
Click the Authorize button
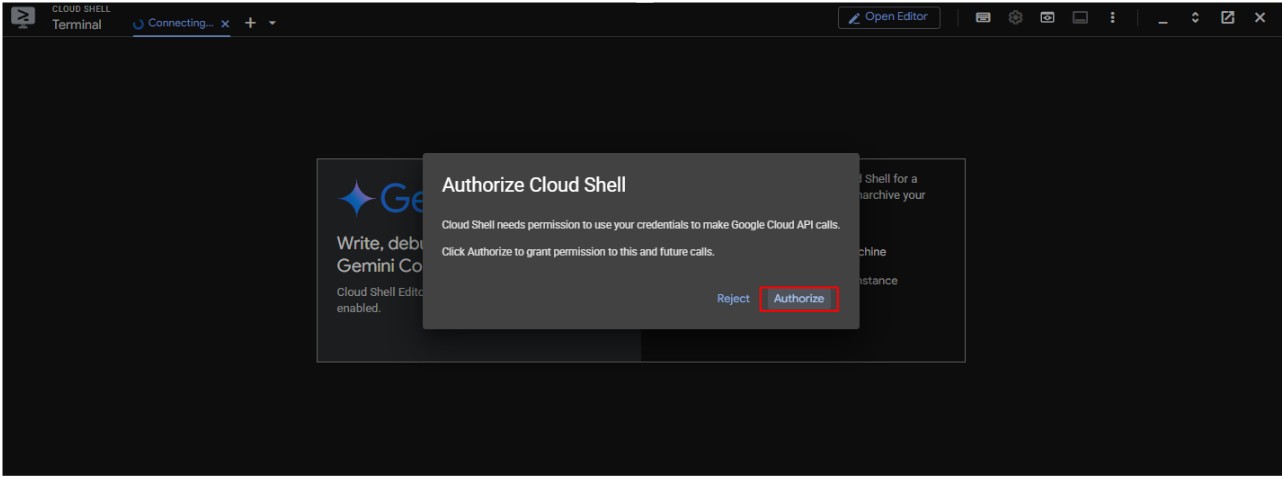pos(798,299)
